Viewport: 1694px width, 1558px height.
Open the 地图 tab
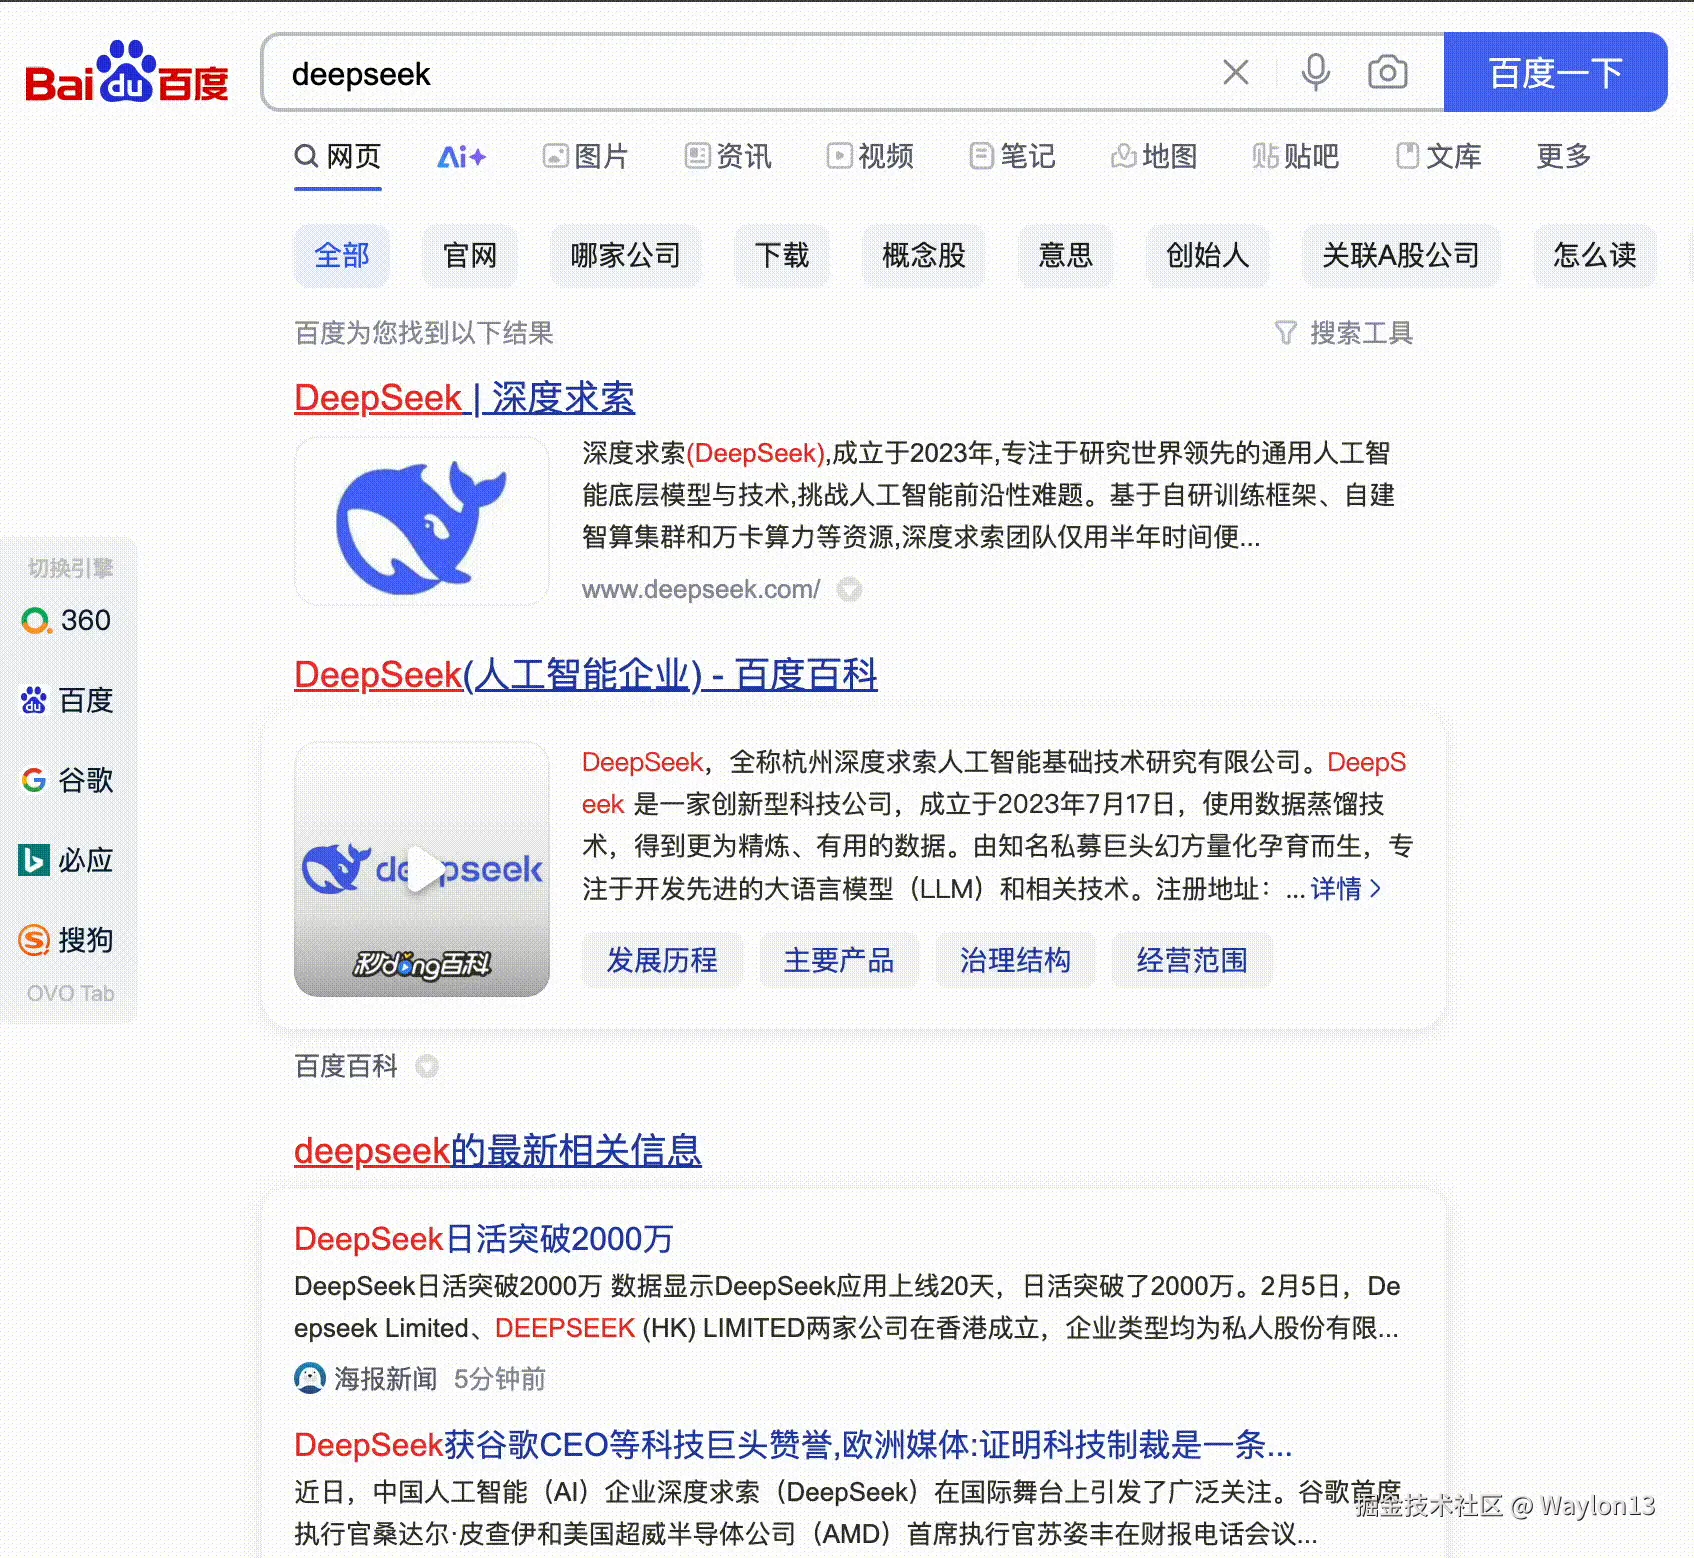[x=1154, y=156]
